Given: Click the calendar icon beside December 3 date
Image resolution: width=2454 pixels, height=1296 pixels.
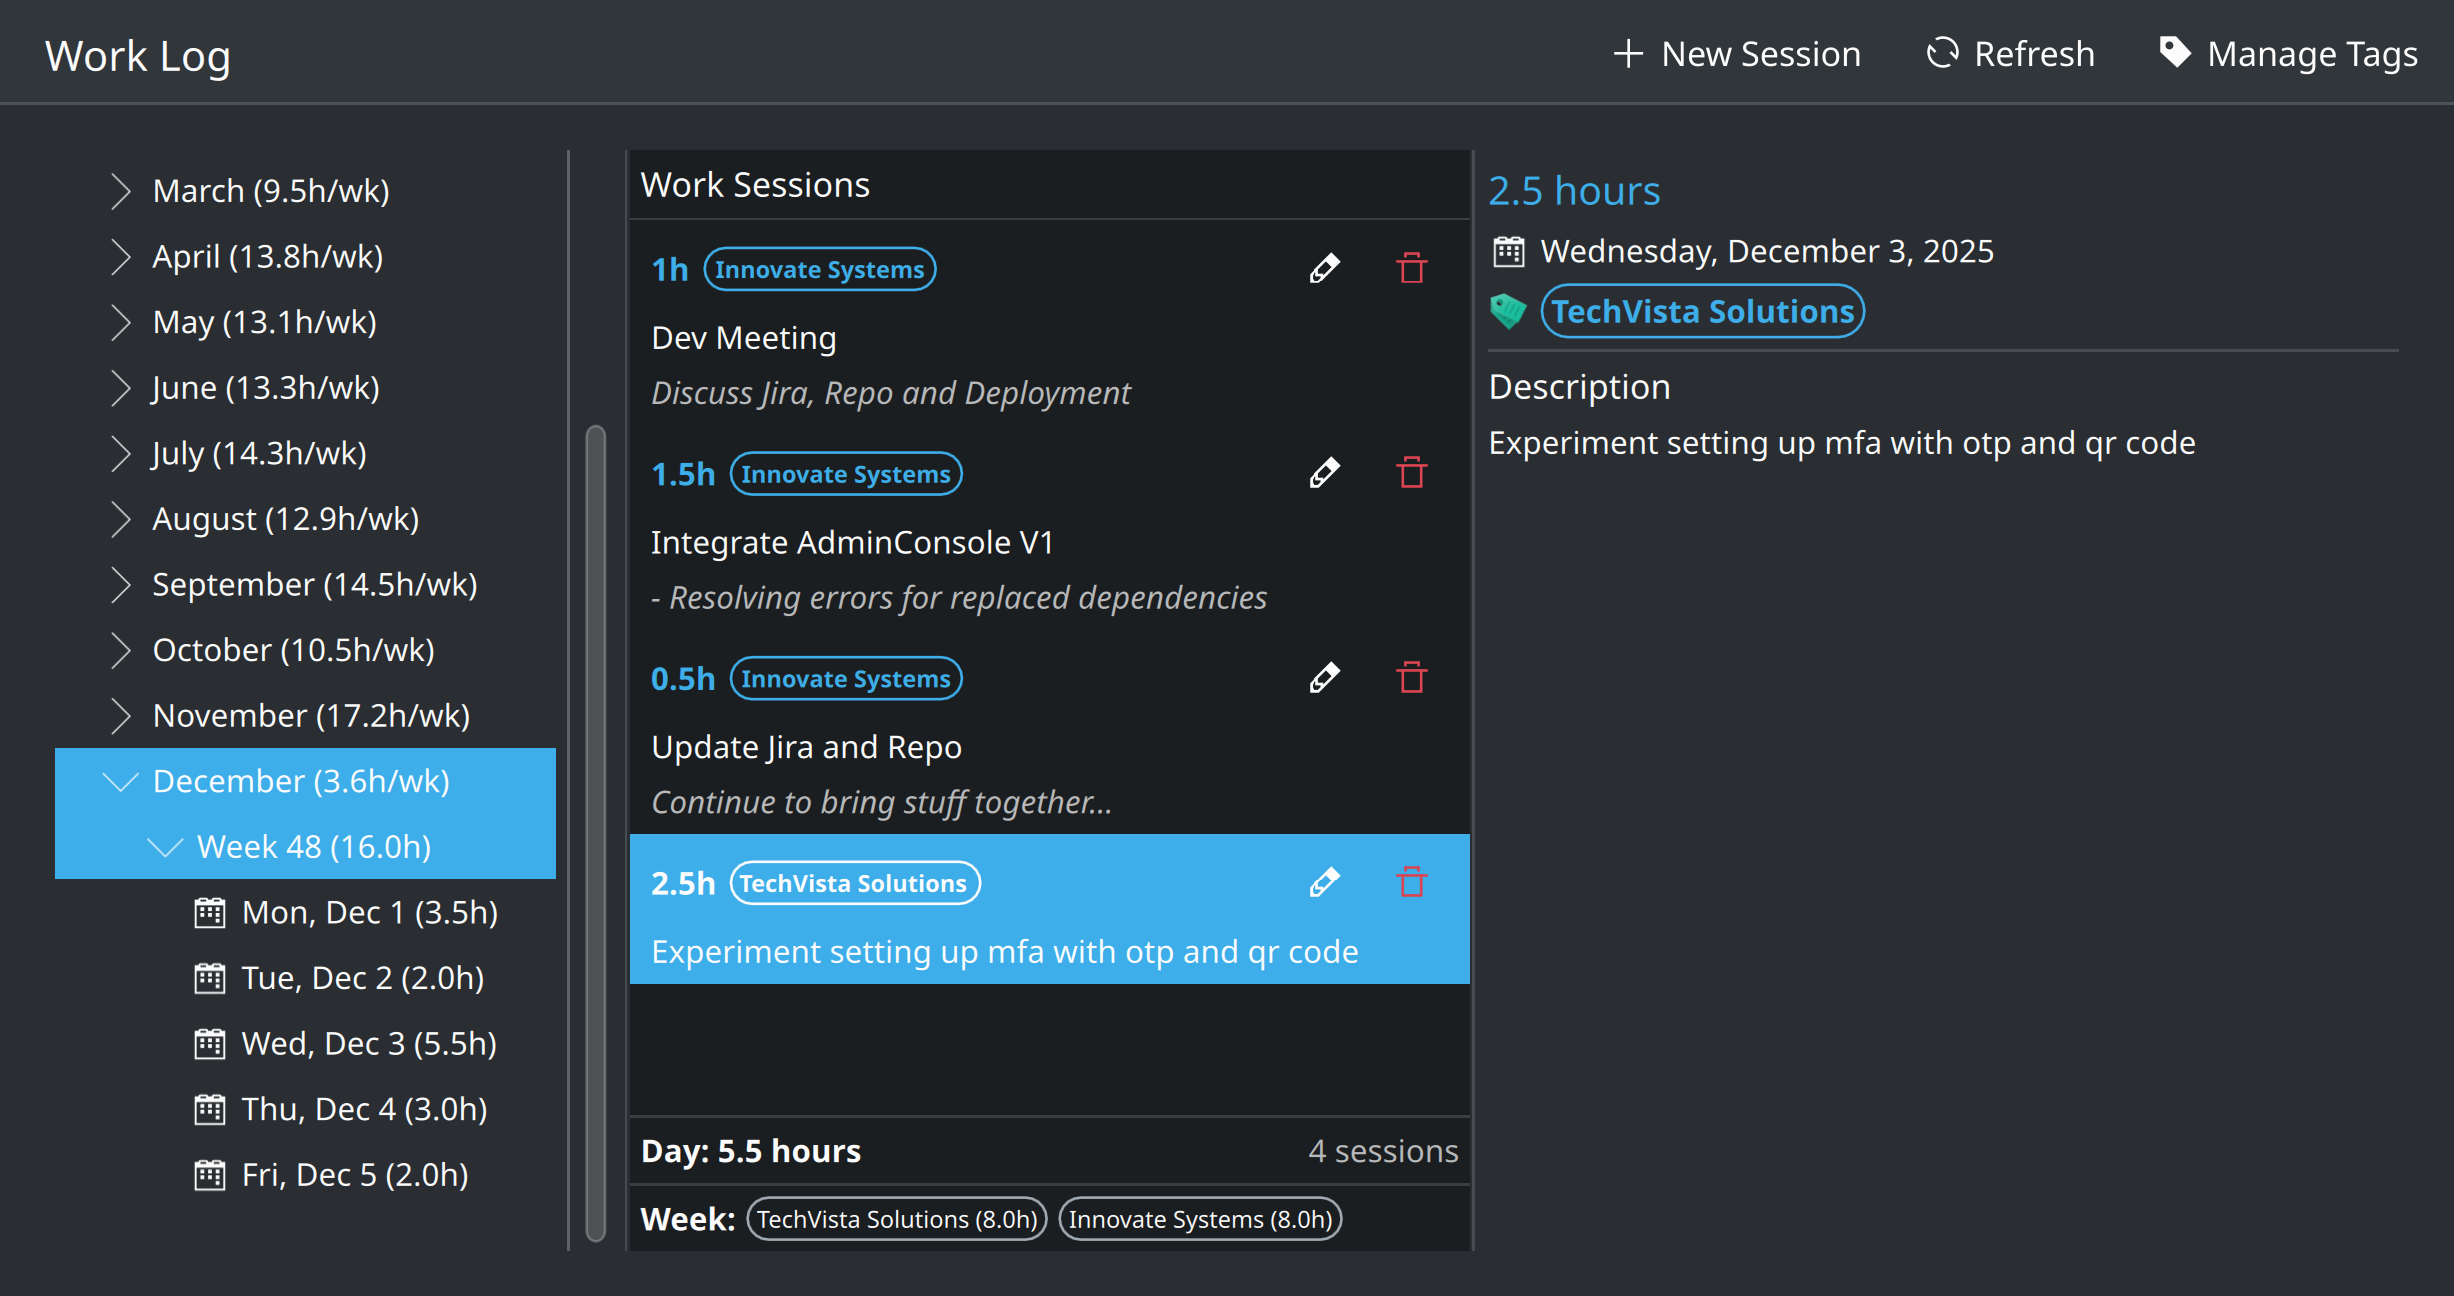Looking at the screenshot, I should (1509, 251).
